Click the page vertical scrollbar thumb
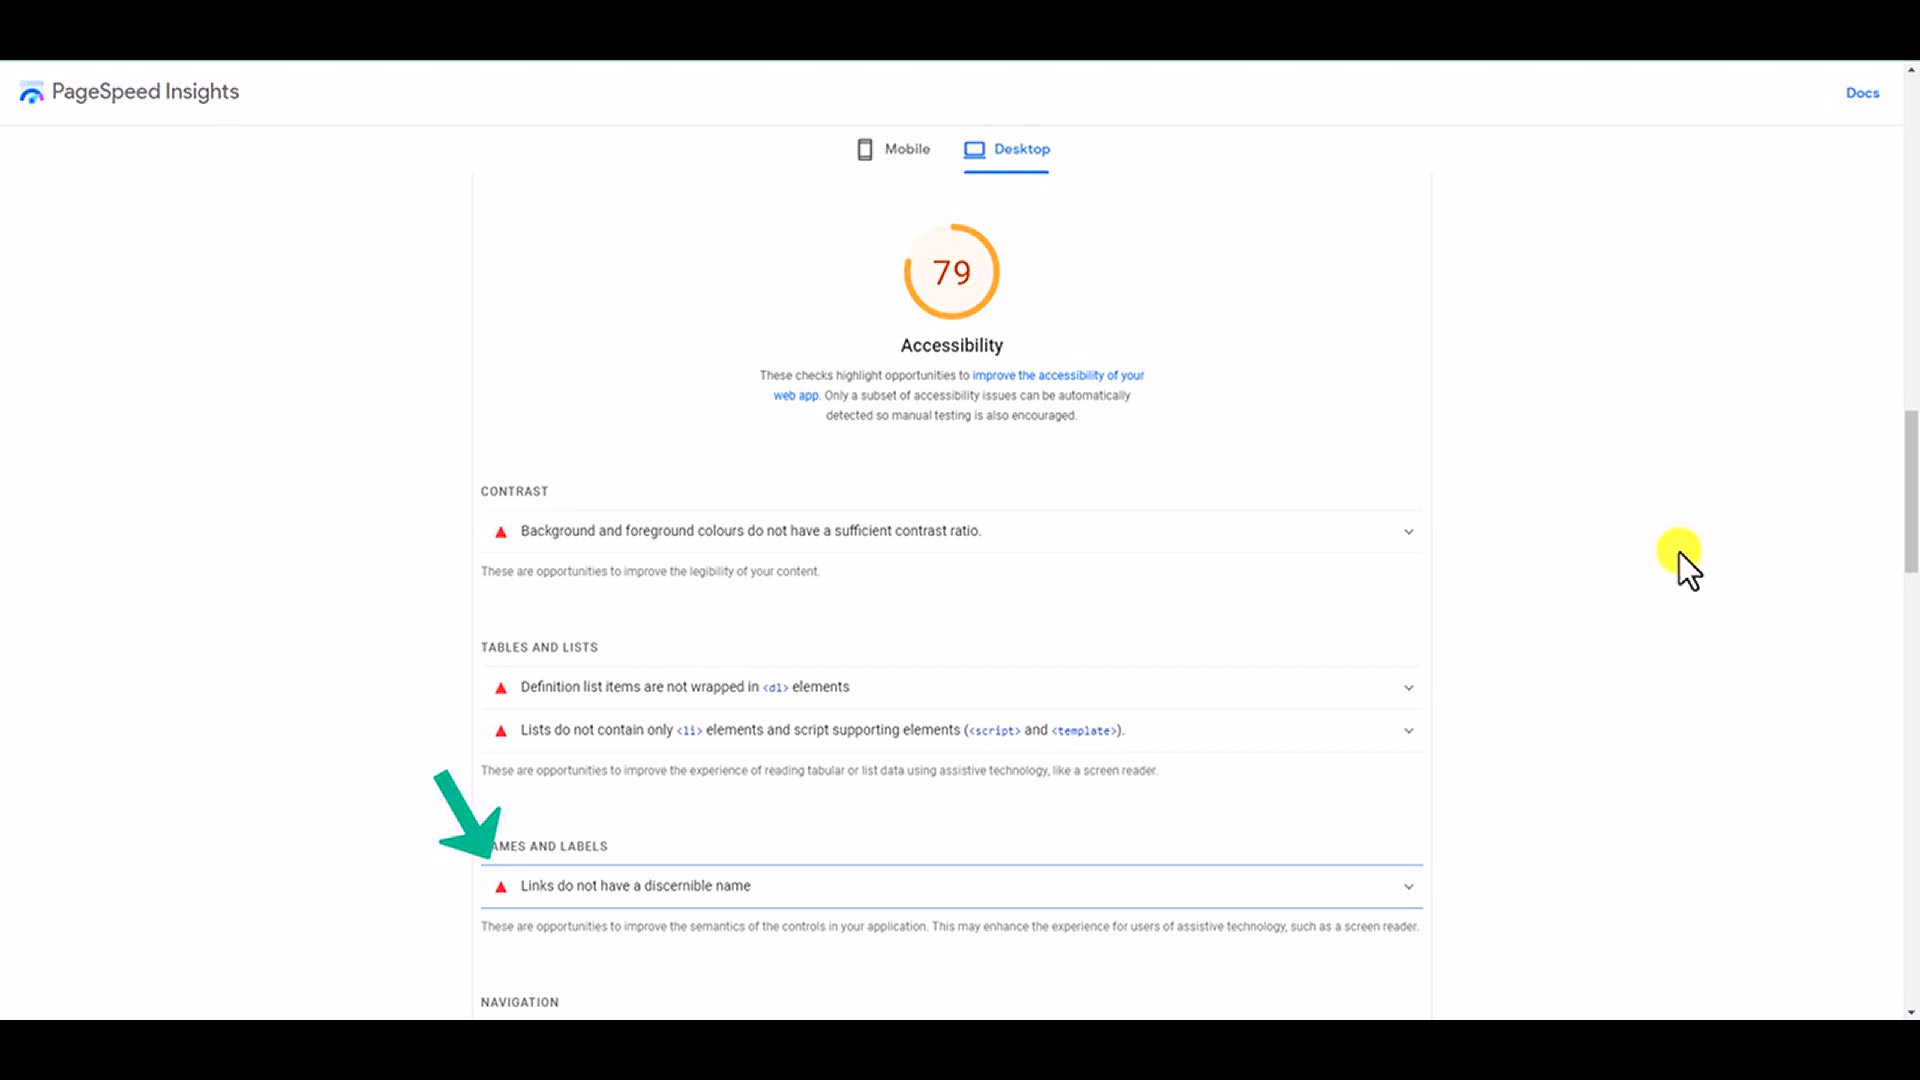This screenshot has height=1080, width=1920. [x=1911, y=491]
